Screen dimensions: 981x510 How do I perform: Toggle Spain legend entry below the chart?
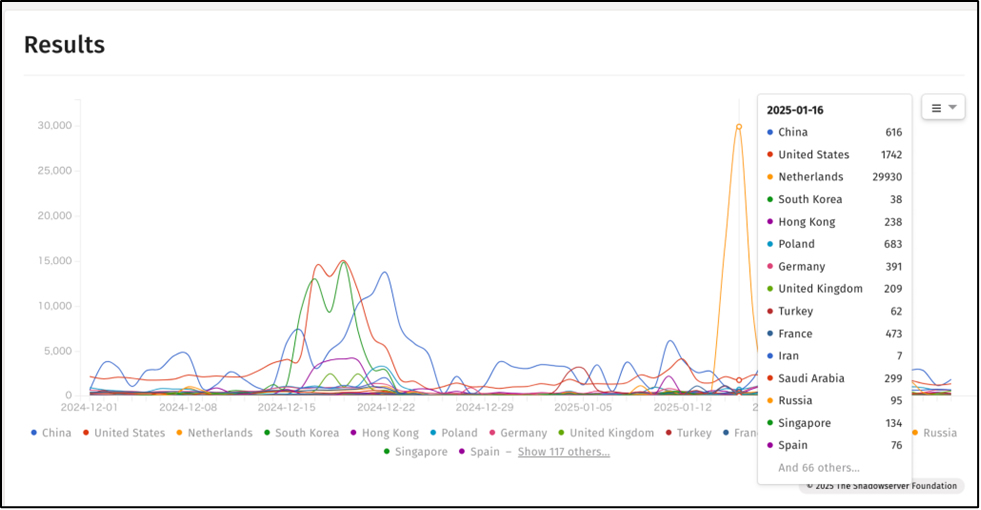(485, 452)
